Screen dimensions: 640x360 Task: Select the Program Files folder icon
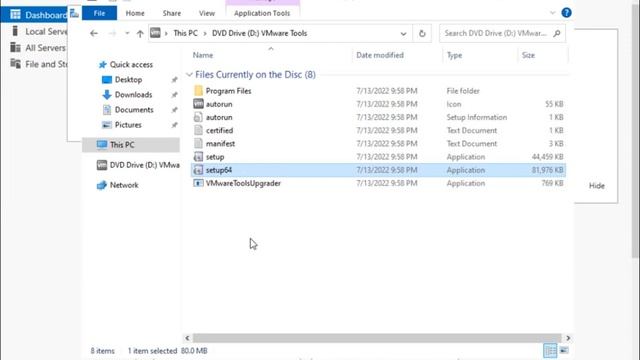(198, 91)
